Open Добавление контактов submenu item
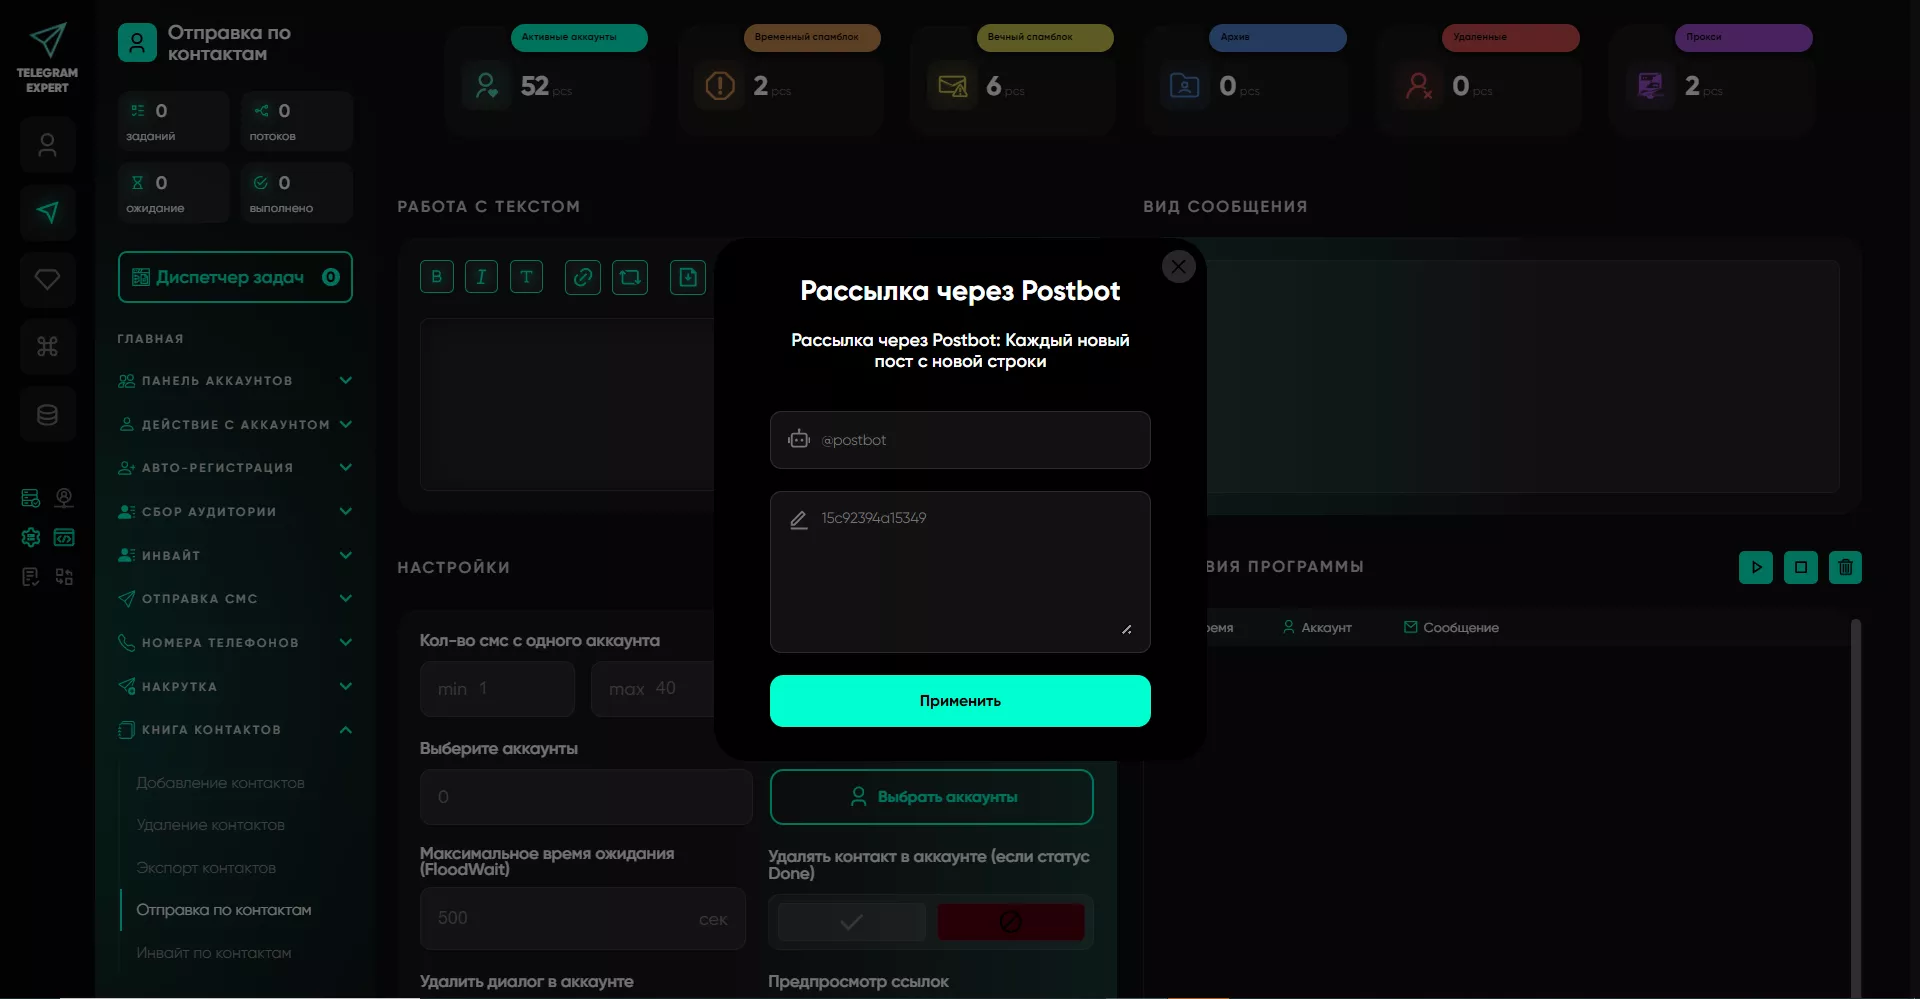Screen dimensions: 1920x999 220,783
